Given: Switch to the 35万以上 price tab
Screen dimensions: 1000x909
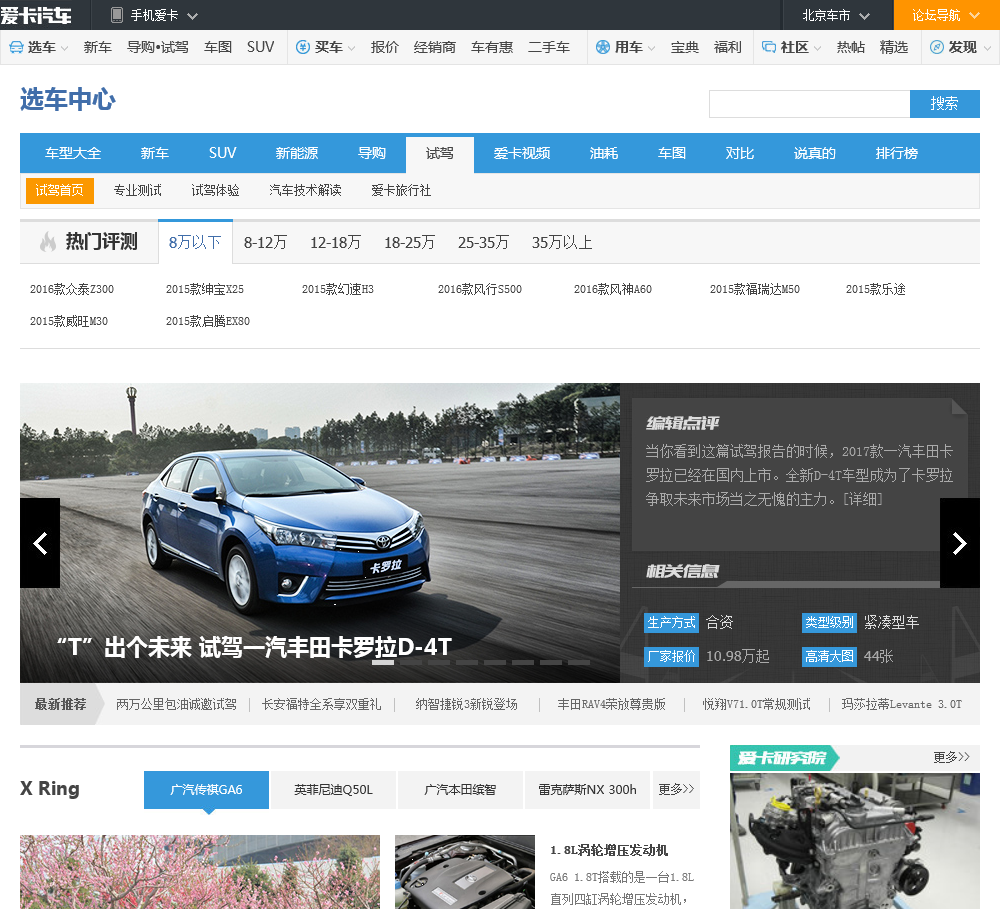Looking at the screenshot, I should pos(562,242).
